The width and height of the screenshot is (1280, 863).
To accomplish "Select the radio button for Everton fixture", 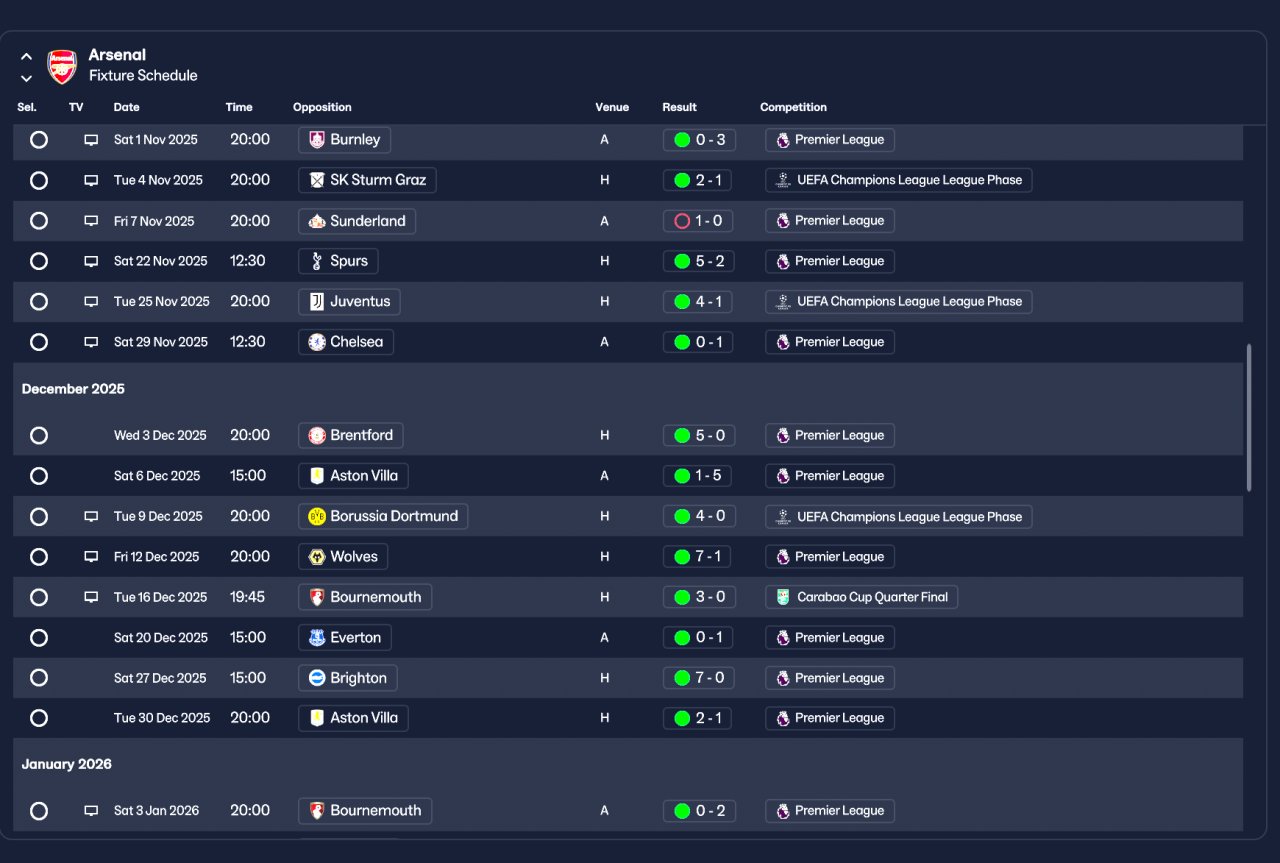I will pyautogui.click(x=39, y=637).
